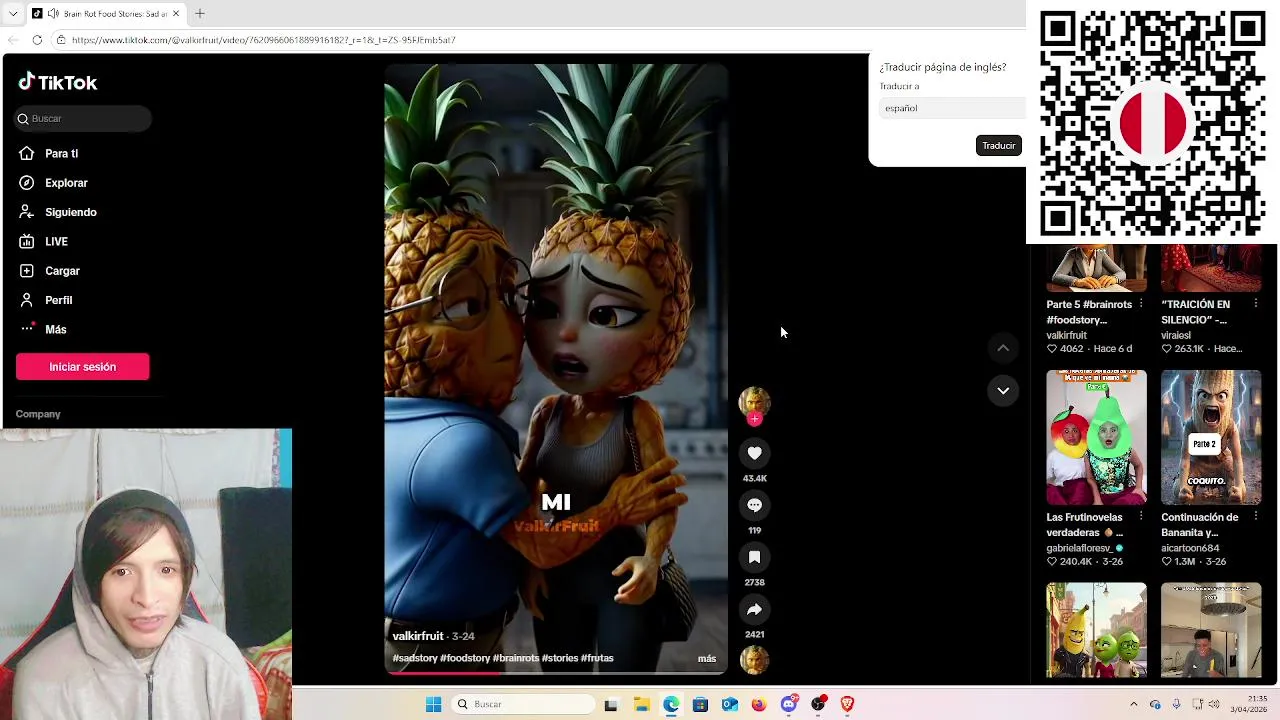Open the tab list dropdown arrow
Viewport: 1280px width, 720px height.
(x=13, y=14)
